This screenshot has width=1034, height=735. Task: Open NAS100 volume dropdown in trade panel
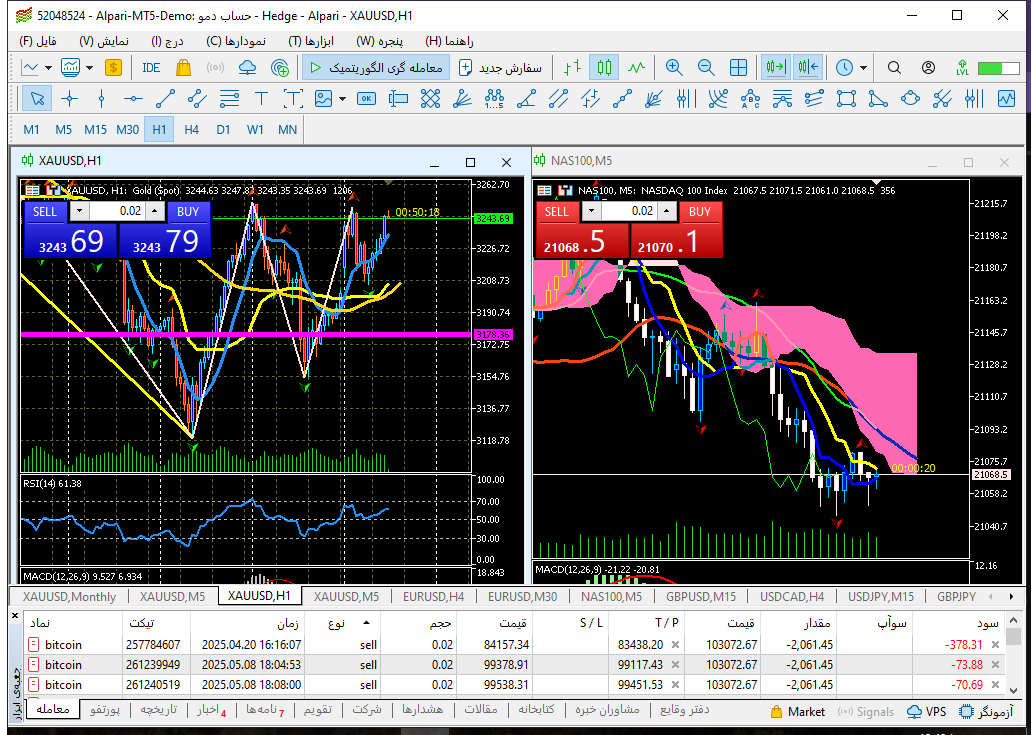[592, 211]
